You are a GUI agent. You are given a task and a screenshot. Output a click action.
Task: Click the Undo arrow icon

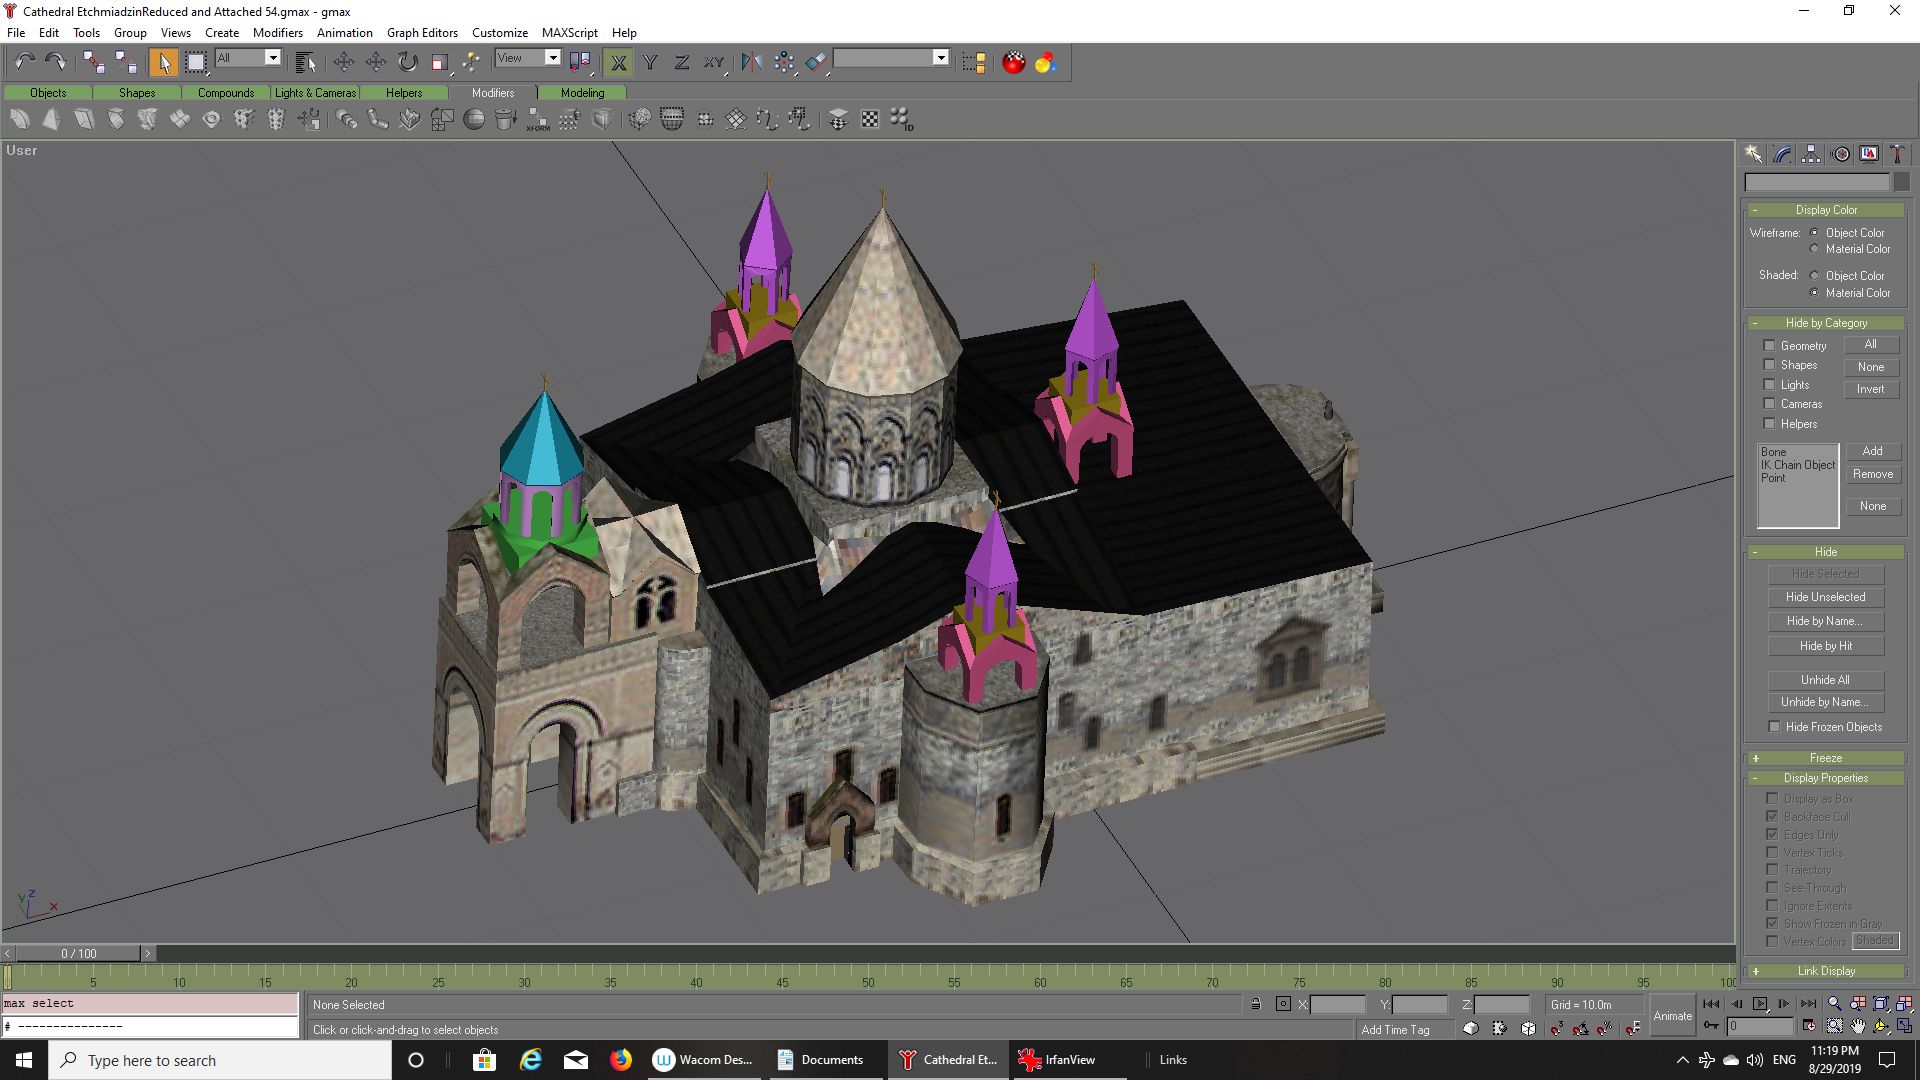click(x=24, y=62)
